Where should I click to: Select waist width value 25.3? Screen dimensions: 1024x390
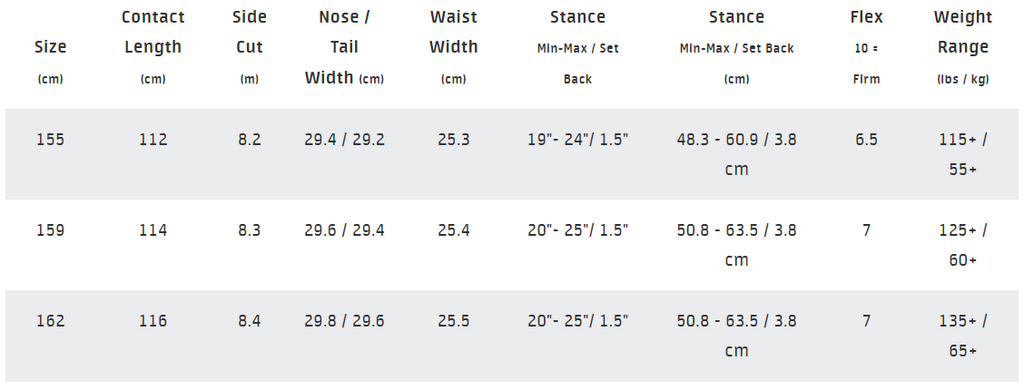tap(453, 140)
